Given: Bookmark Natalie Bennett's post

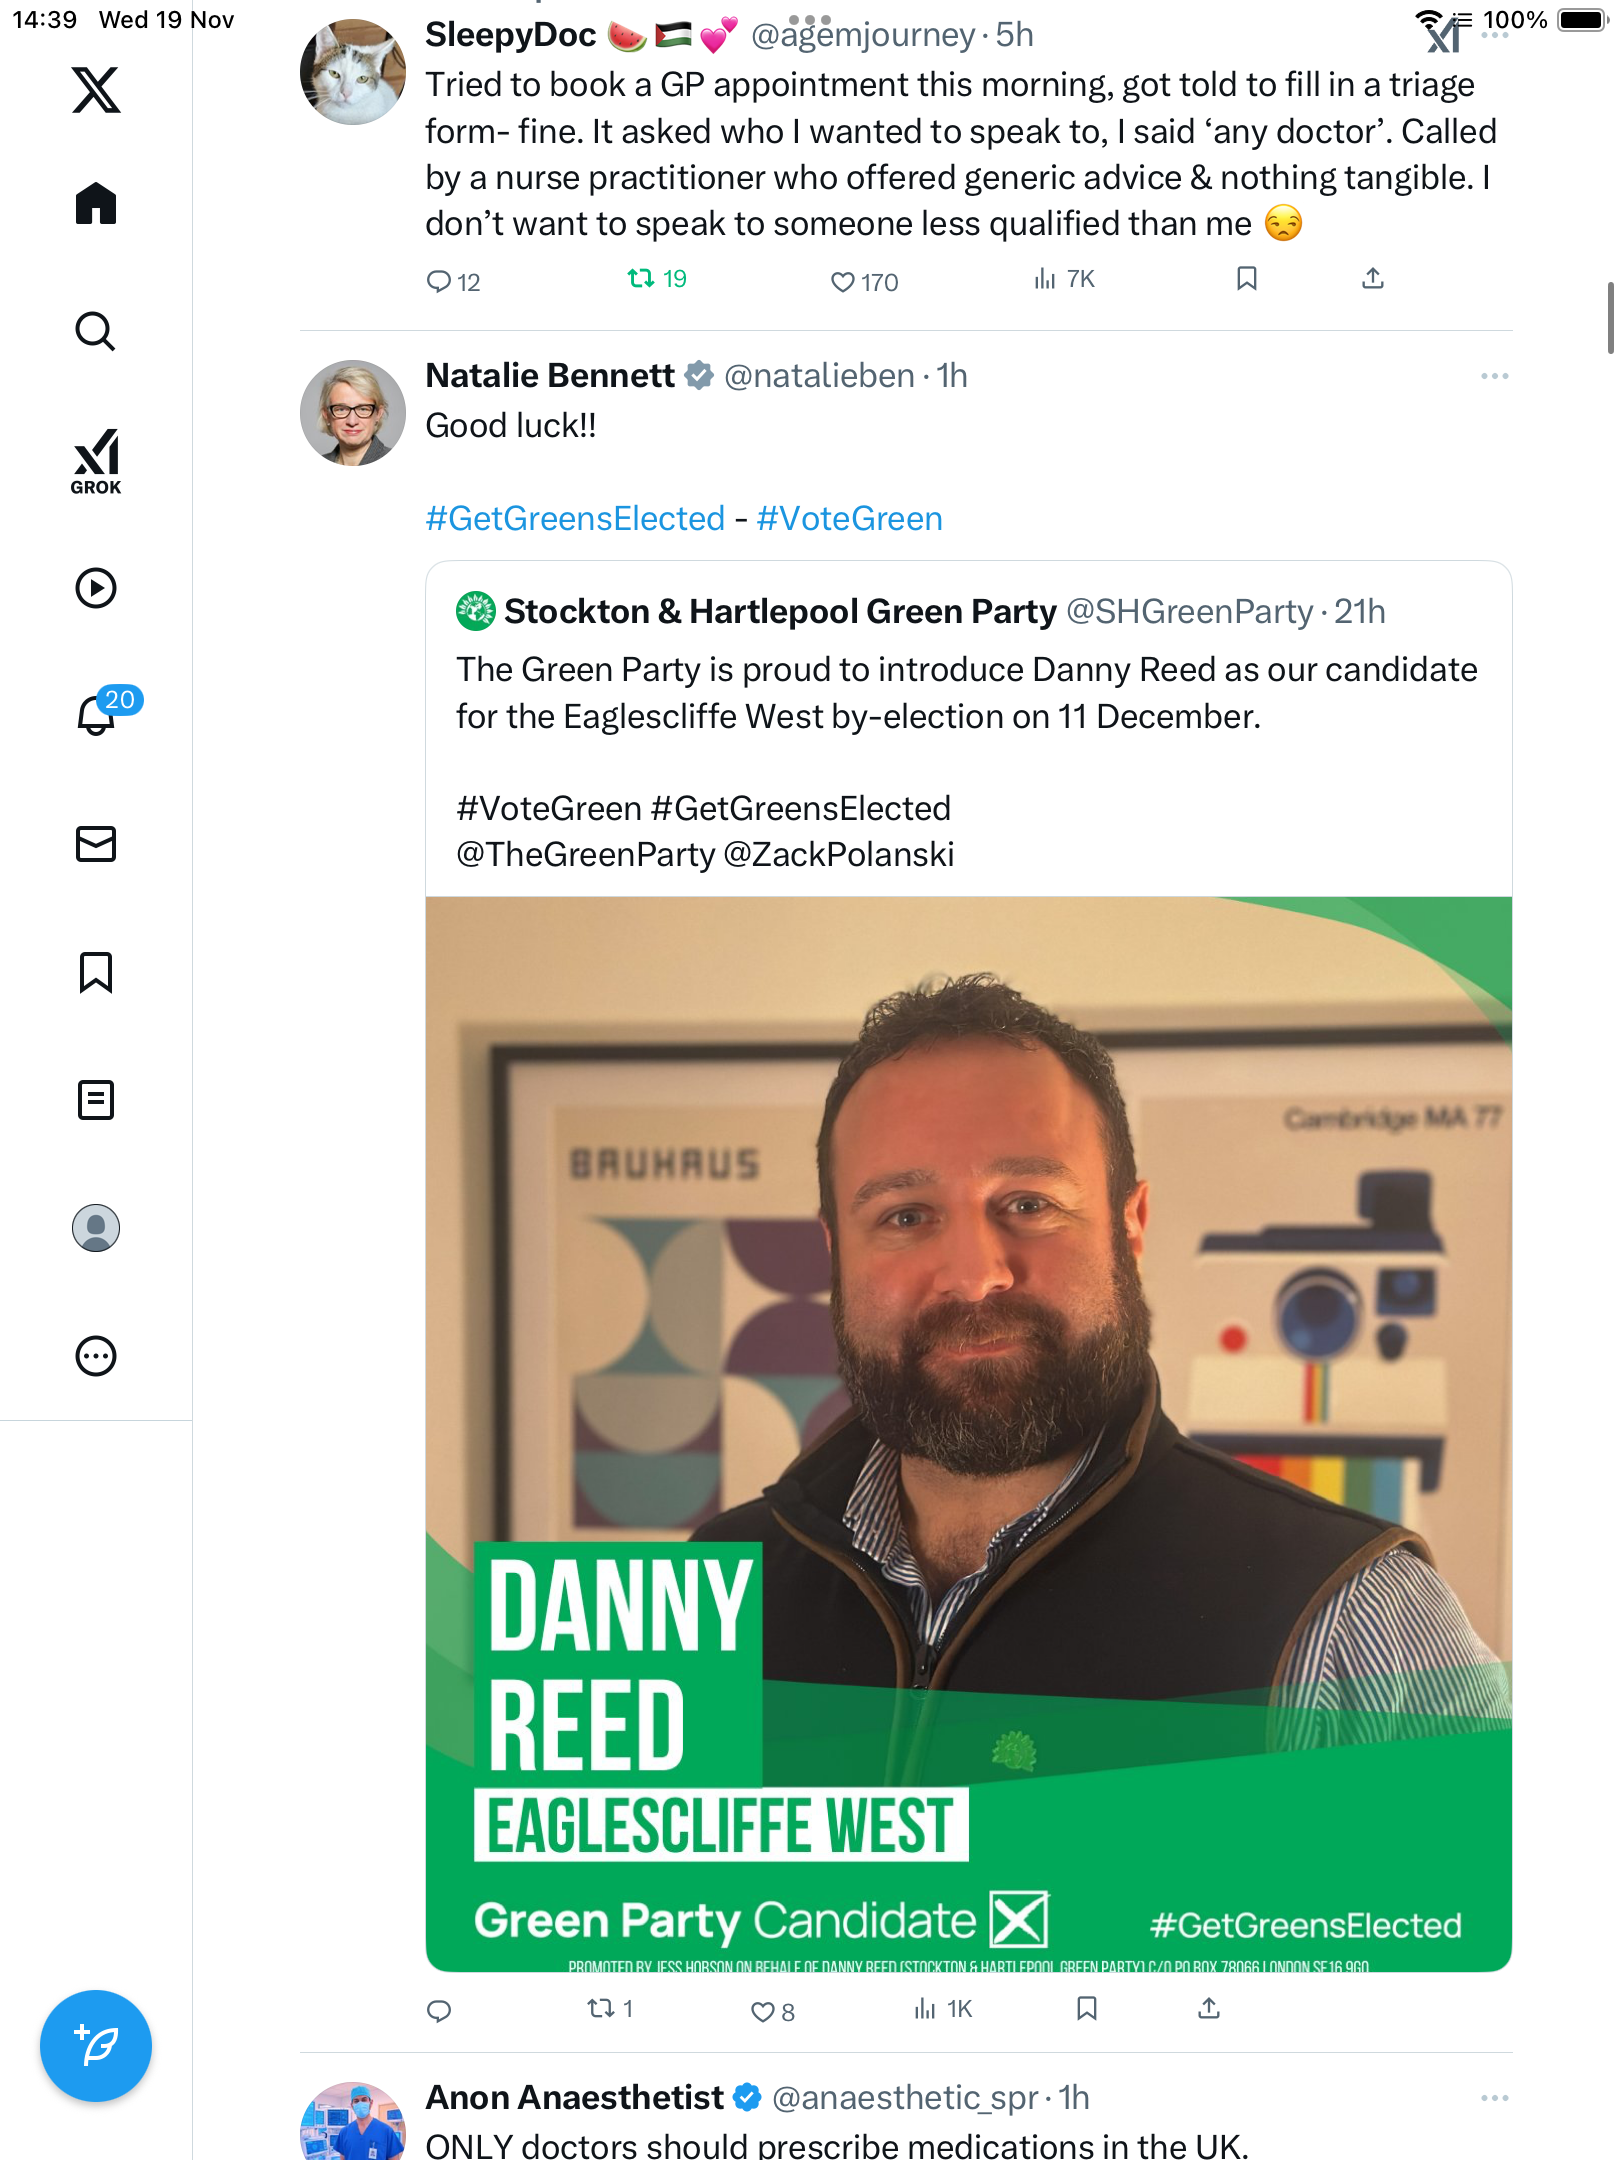Looking at the screenshot, I should click(x=1087, y=2008).
